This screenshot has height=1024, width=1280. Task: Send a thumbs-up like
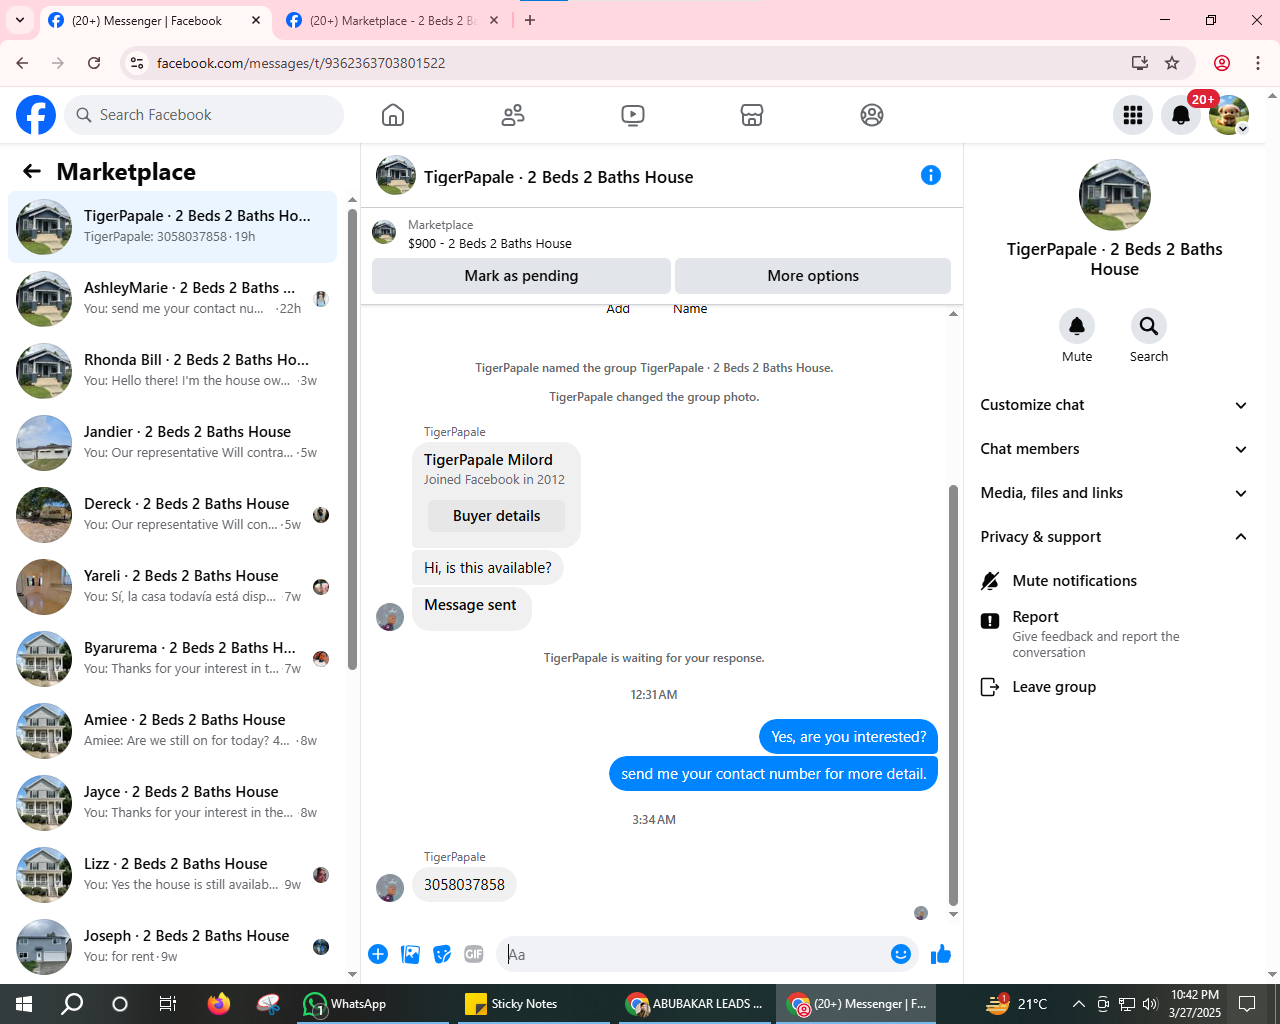tap(941, 954)
